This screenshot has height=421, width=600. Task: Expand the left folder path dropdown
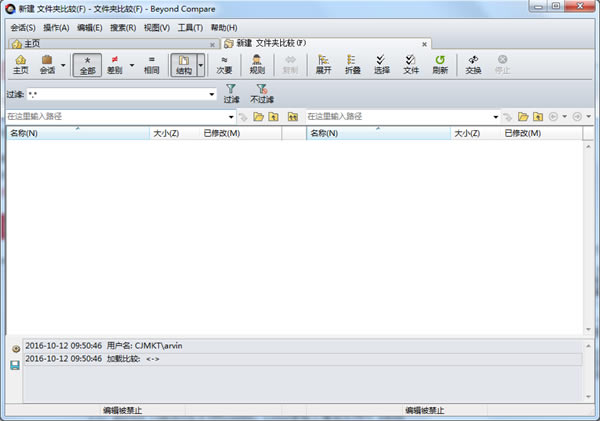point(231,117)
